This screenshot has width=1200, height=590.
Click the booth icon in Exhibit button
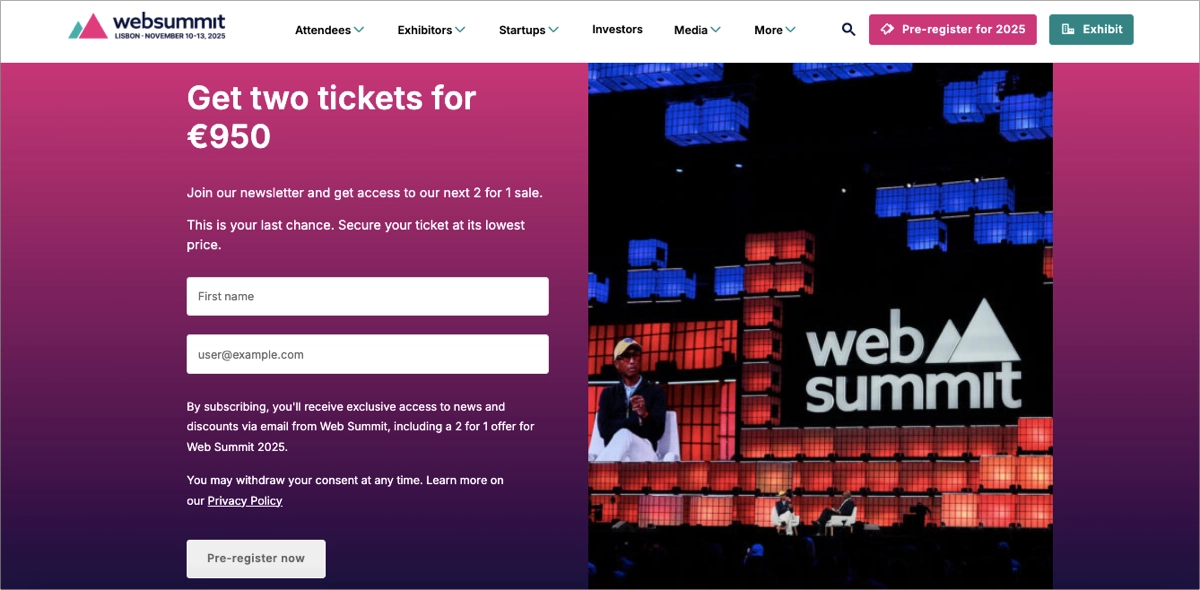click(x=1068, y=29)
